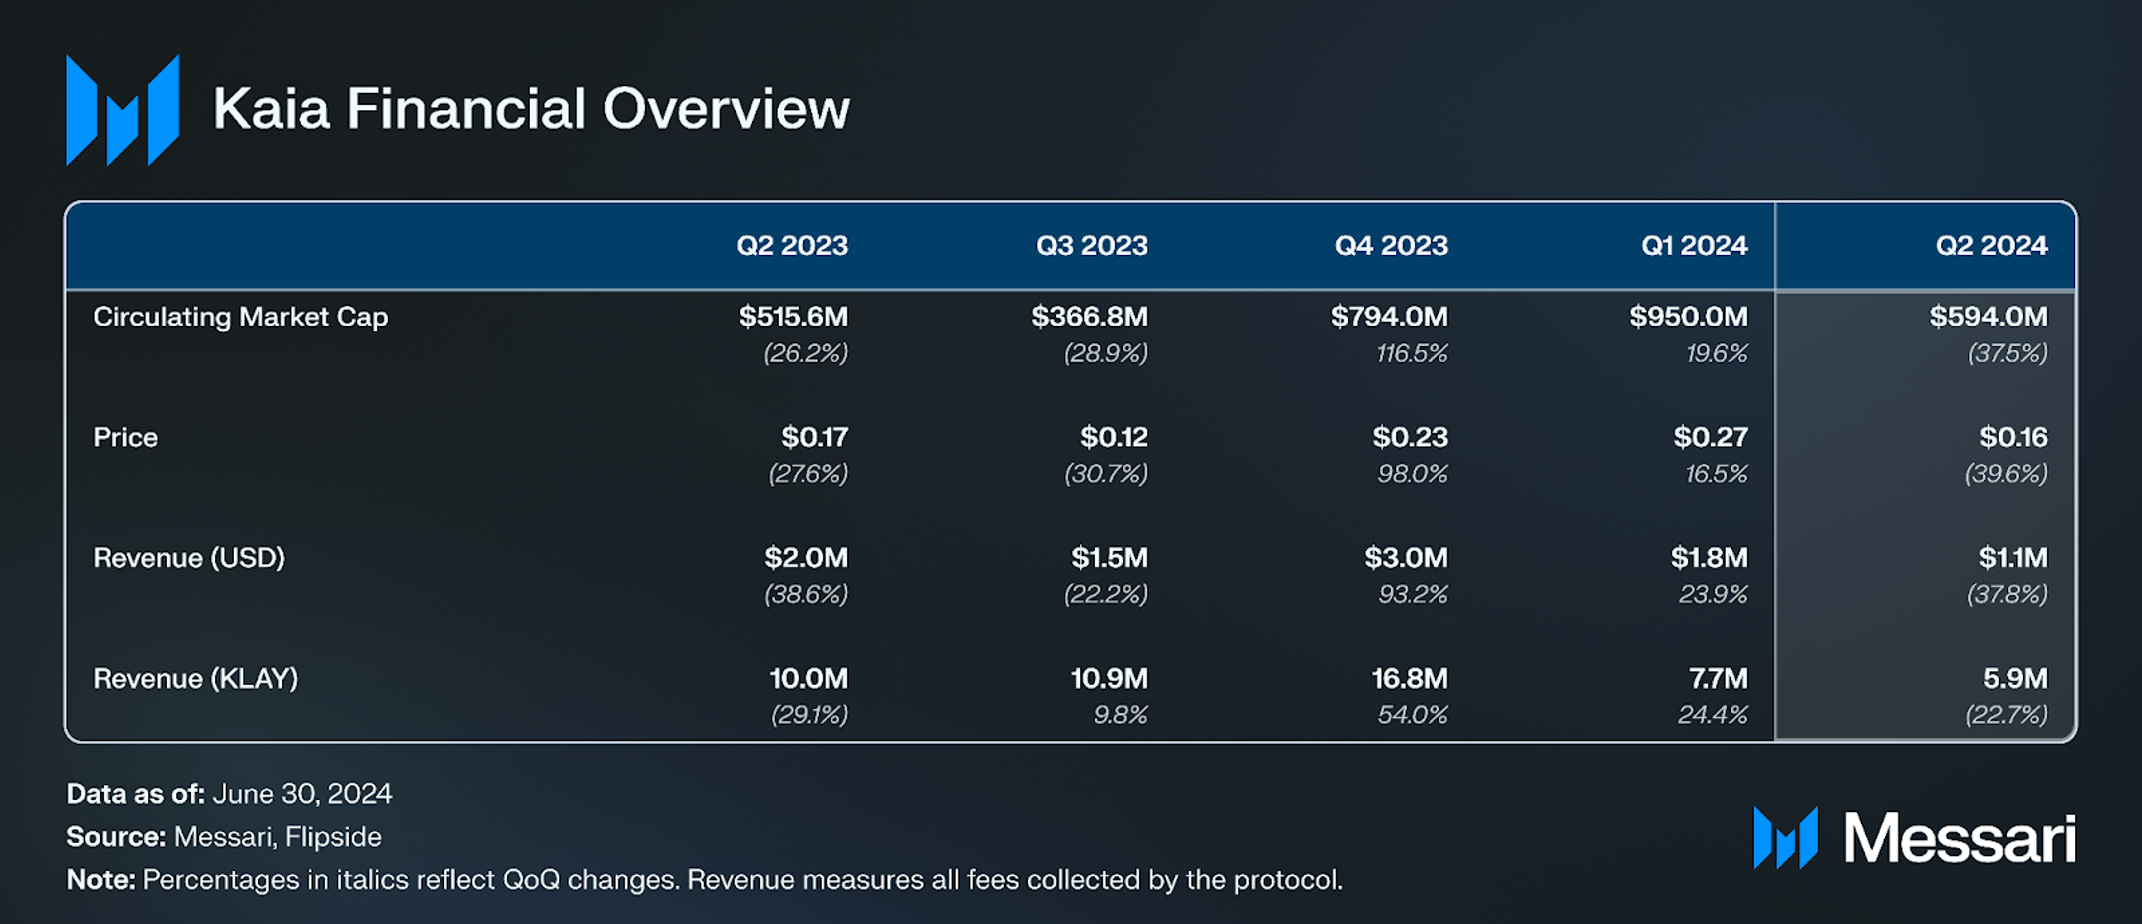The image size is (2142, 924).
Task: Select the "Q2 2023" column header
Action: pyautogui.click(x=792, y=246)
